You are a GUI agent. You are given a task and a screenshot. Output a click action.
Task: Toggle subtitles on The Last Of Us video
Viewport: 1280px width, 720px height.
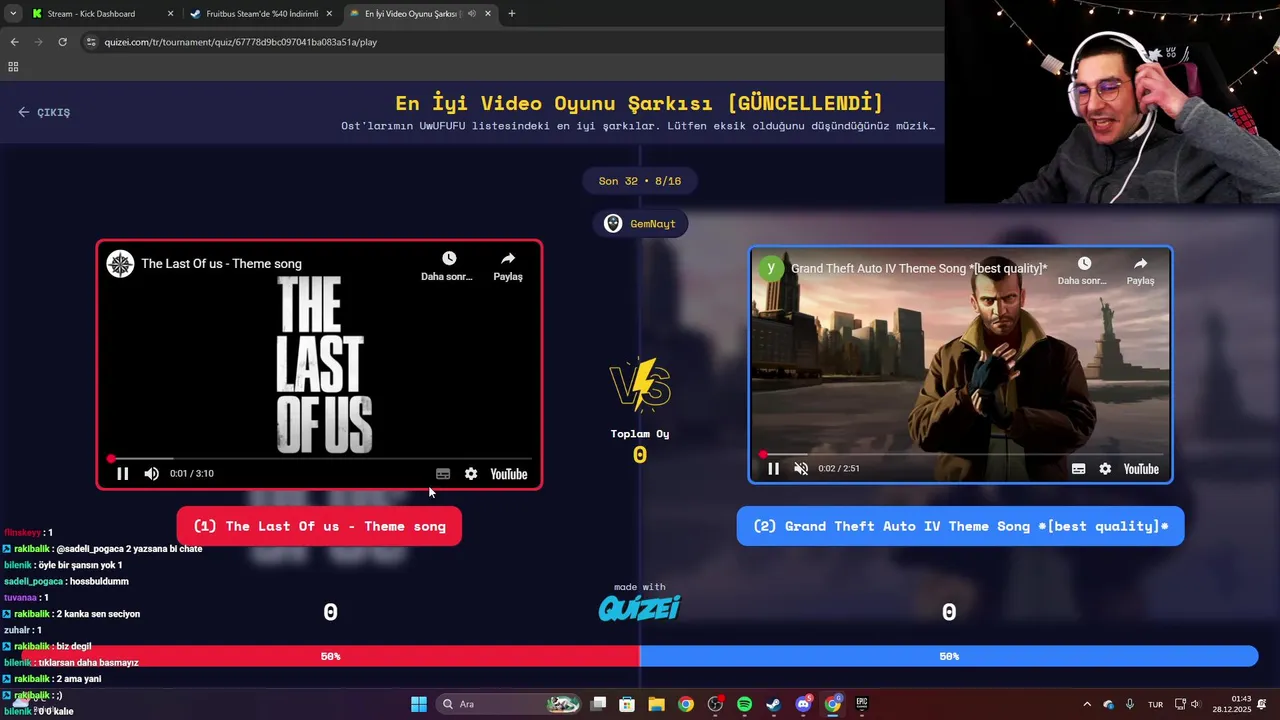443,474
